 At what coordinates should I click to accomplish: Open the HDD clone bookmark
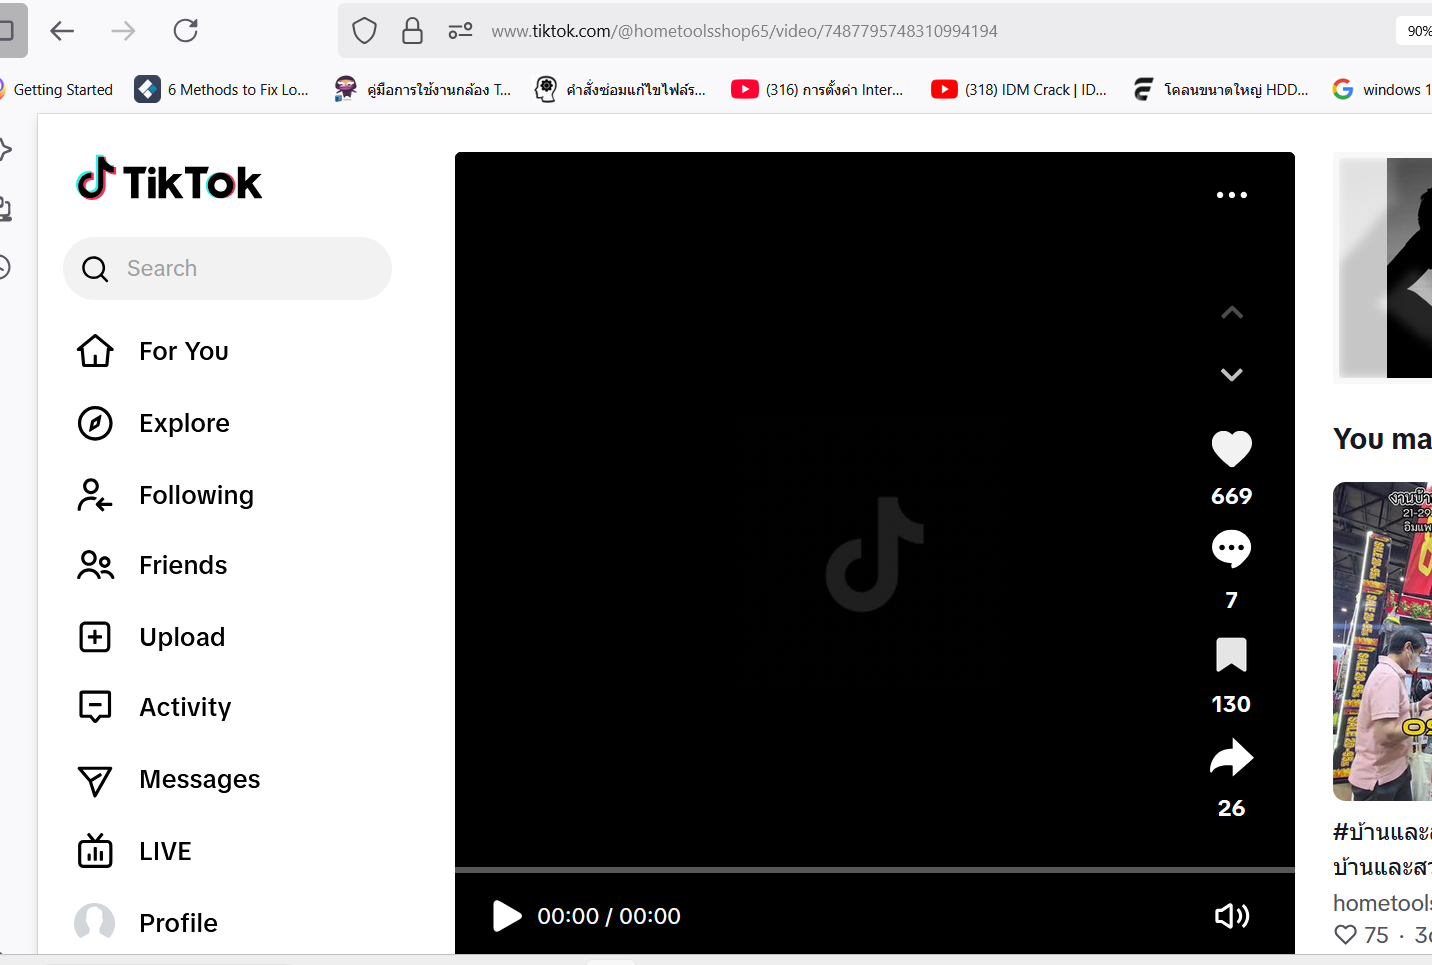pyautogui.click(x=1221, y=89)
